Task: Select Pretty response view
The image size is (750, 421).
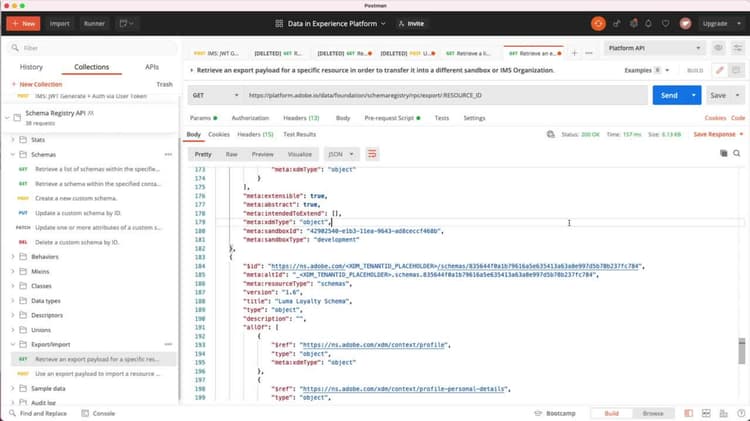Action: tap(203, 154)
